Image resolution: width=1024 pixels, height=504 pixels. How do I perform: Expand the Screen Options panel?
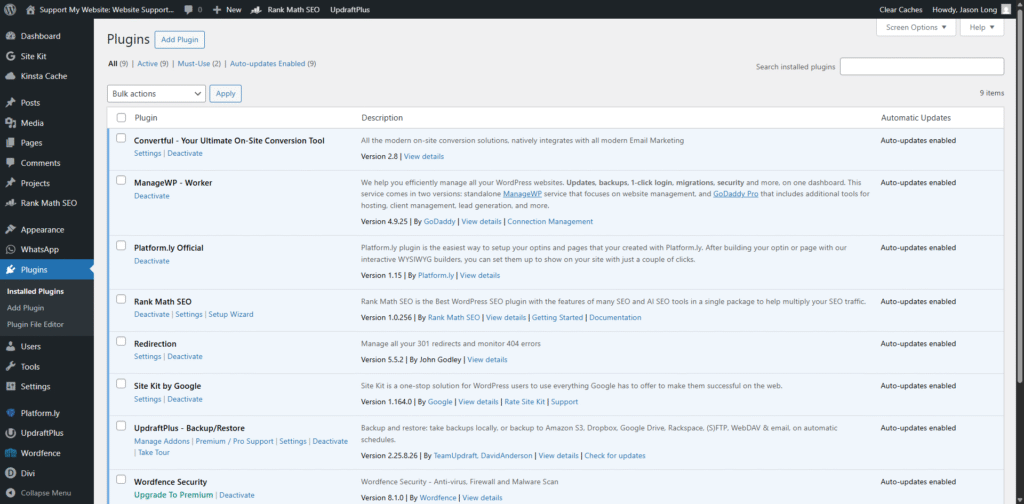[916, 27]
